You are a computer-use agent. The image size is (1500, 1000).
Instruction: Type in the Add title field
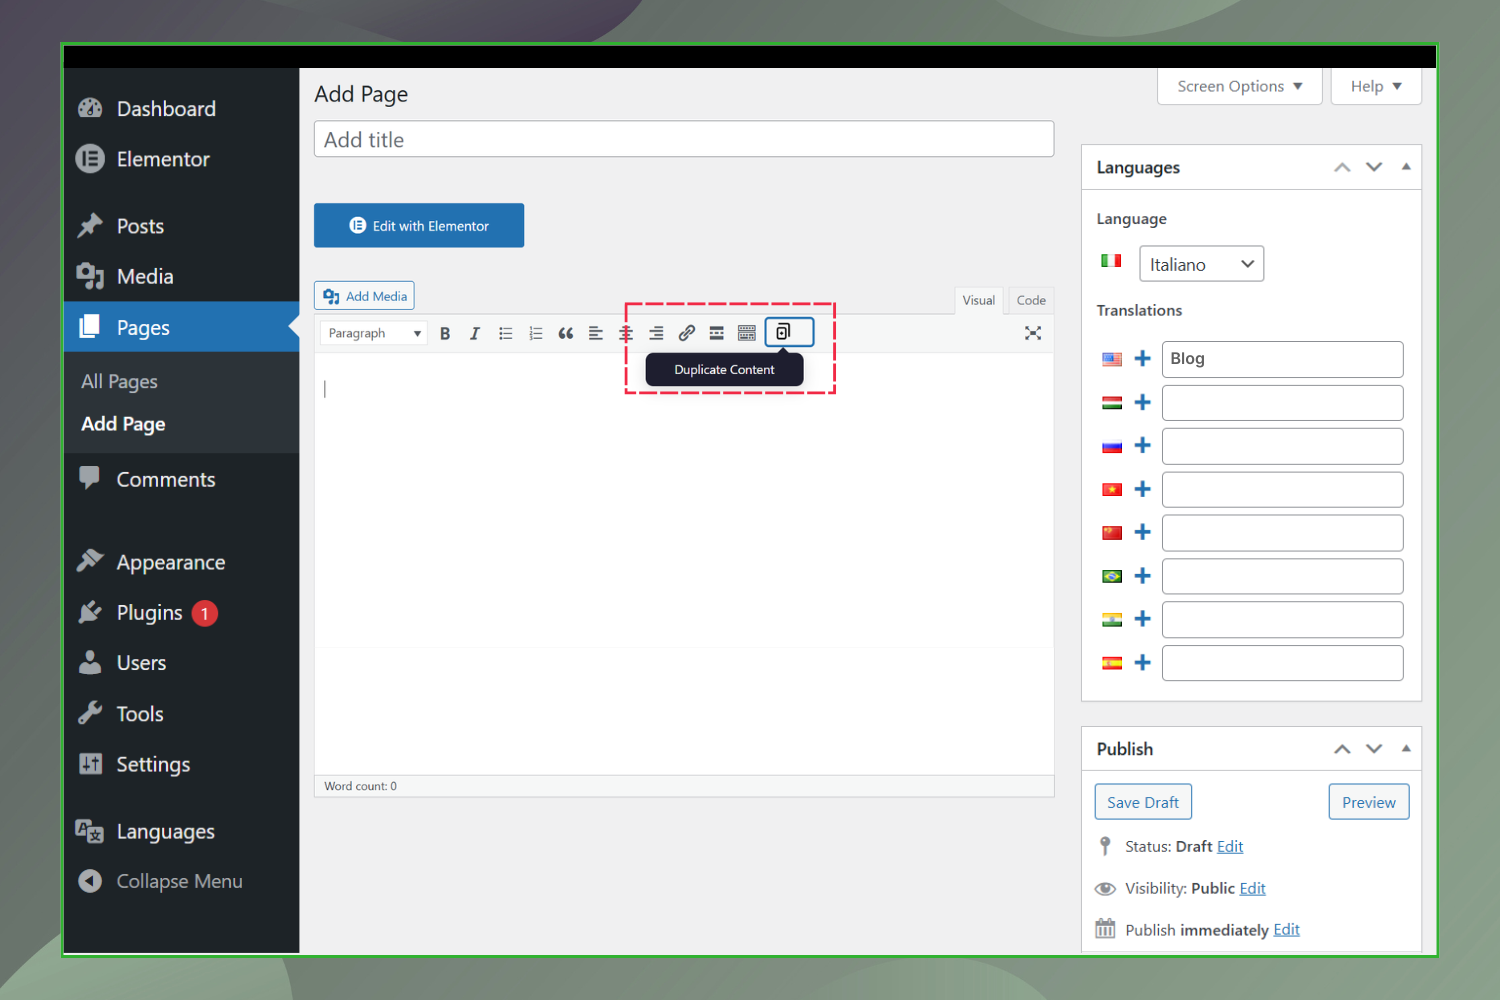click(684, 138)
